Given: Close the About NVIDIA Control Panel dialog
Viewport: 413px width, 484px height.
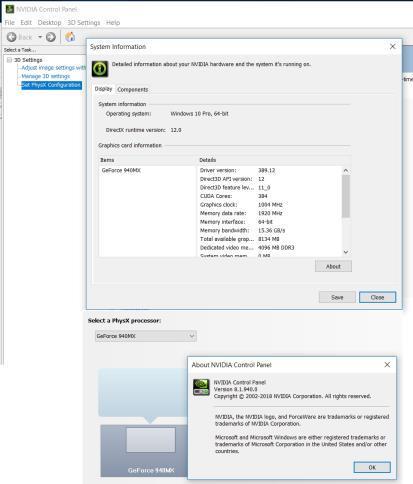Looking at the screenshot, I should [387, 365].
